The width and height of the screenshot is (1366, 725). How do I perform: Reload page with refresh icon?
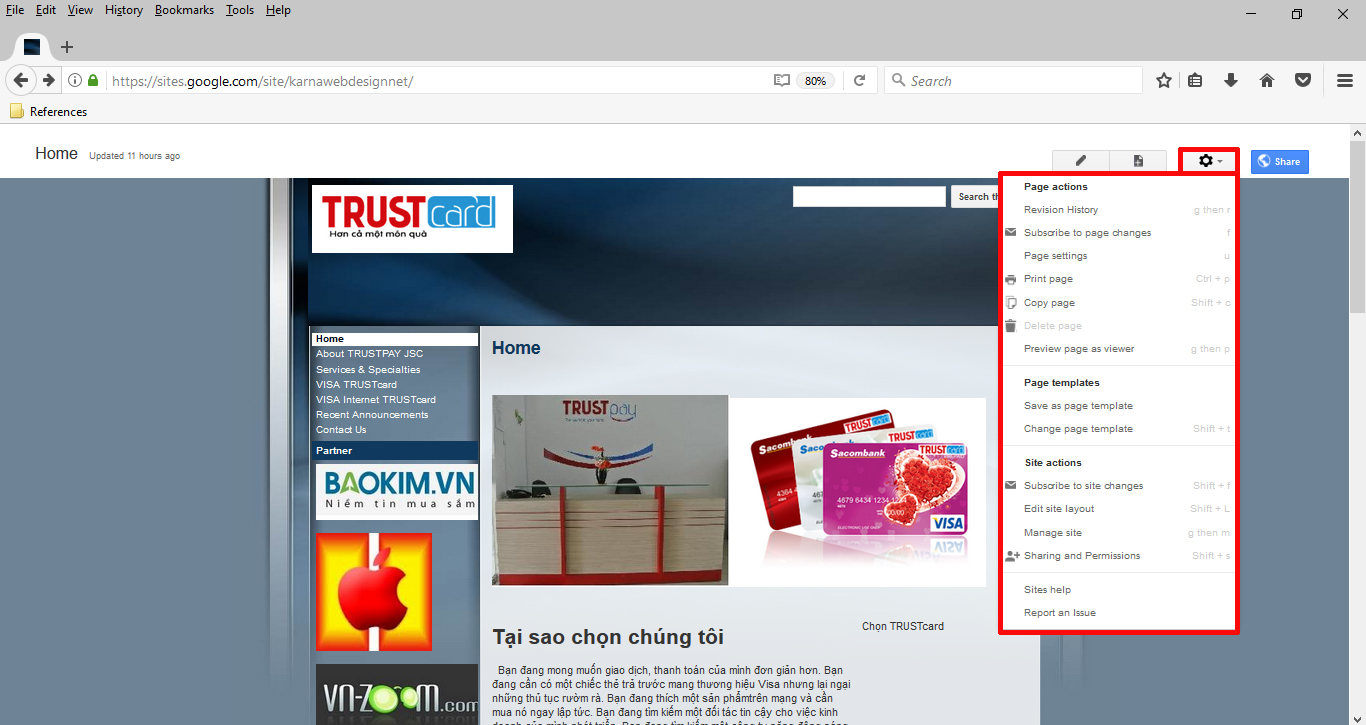859,80
